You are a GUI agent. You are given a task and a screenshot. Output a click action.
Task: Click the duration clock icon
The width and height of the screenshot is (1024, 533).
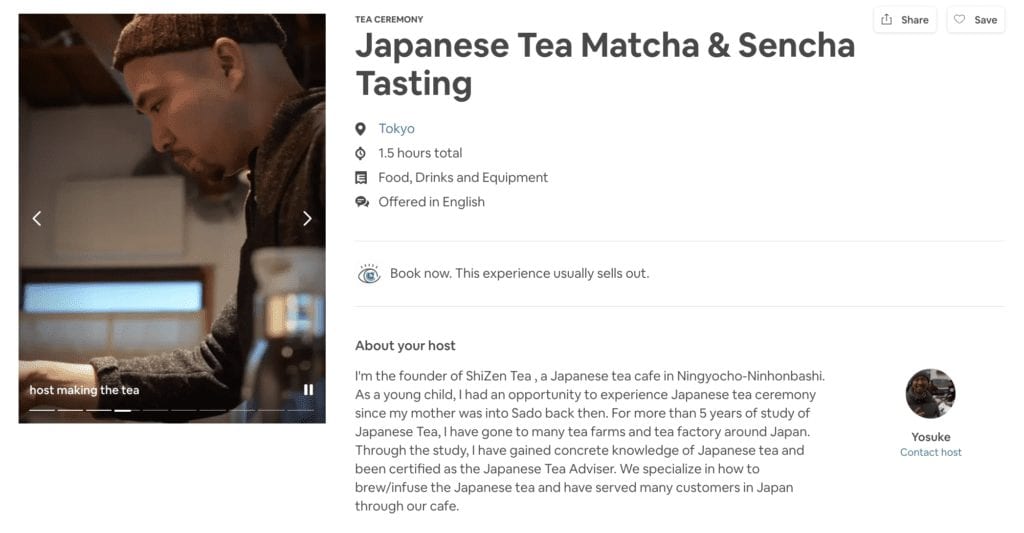(x=361, y=153)
